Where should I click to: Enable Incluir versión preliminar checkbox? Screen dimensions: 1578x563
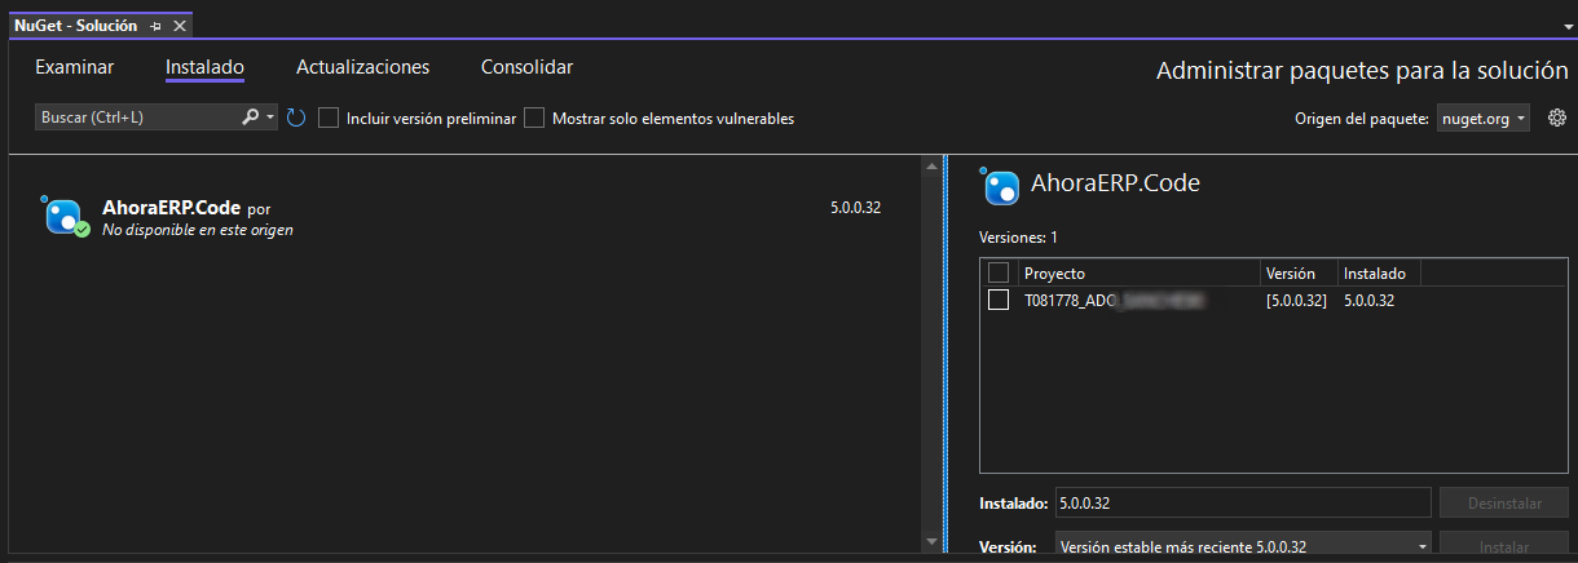[x=328, y=118]
